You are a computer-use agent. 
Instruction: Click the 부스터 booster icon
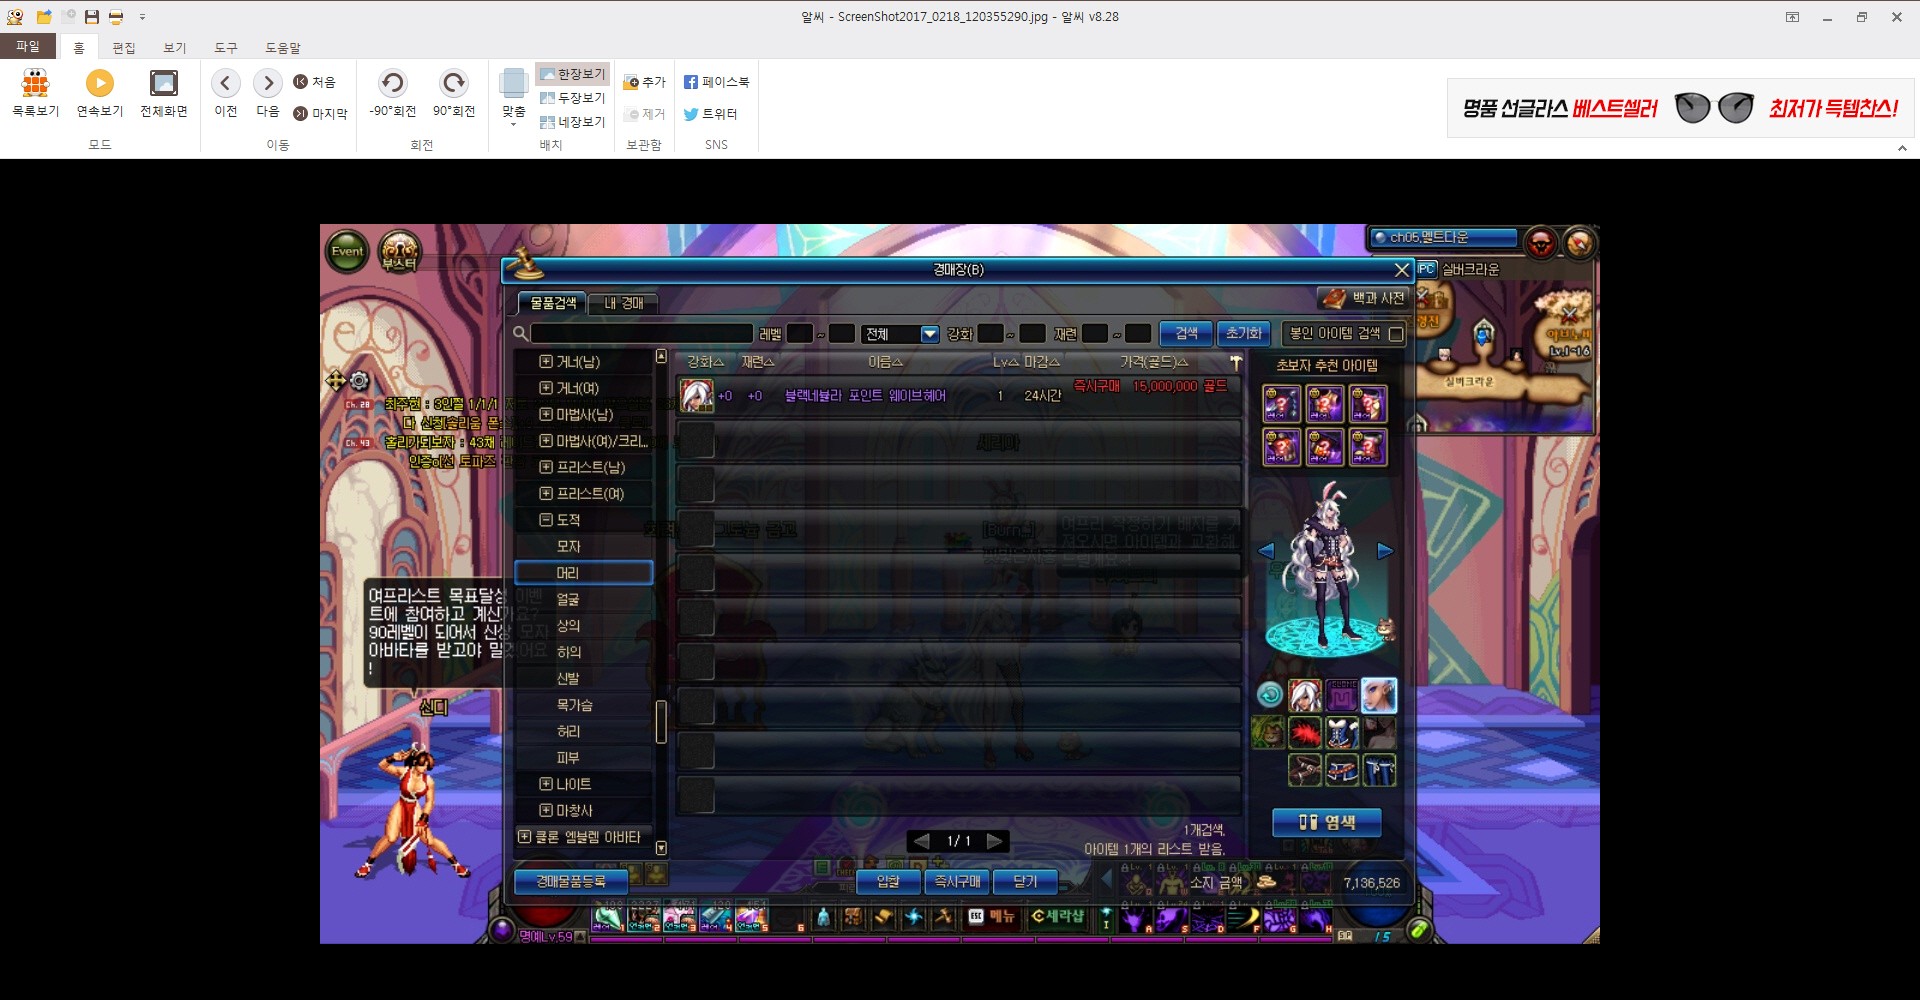(x=399, y=253)
